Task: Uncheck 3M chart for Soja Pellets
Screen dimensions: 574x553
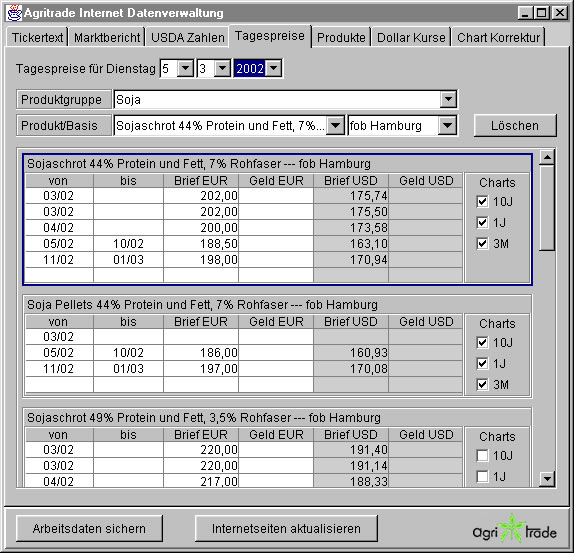Action: point(482,385)
